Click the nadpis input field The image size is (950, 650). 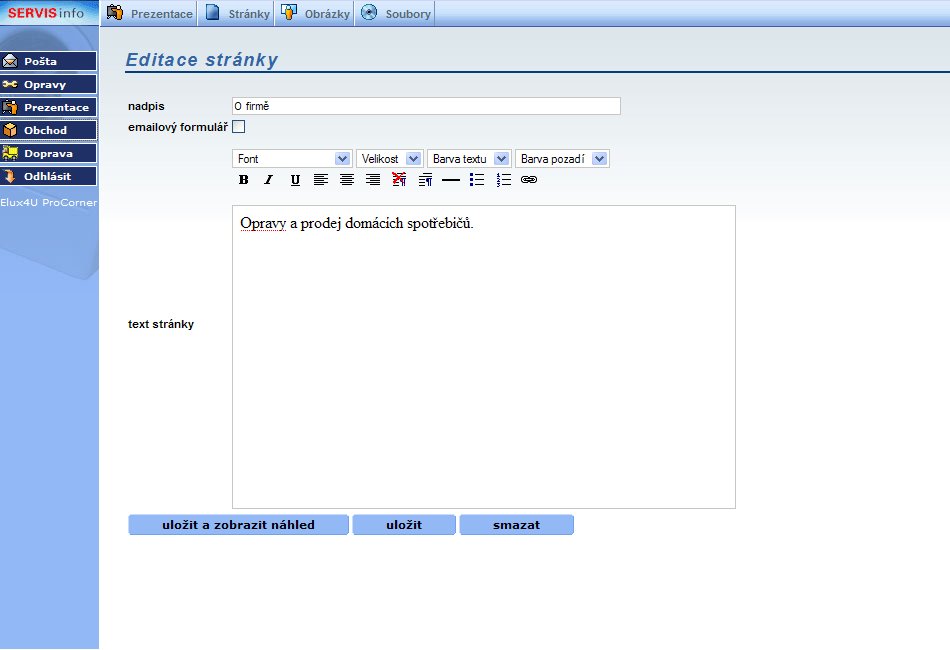427,106
